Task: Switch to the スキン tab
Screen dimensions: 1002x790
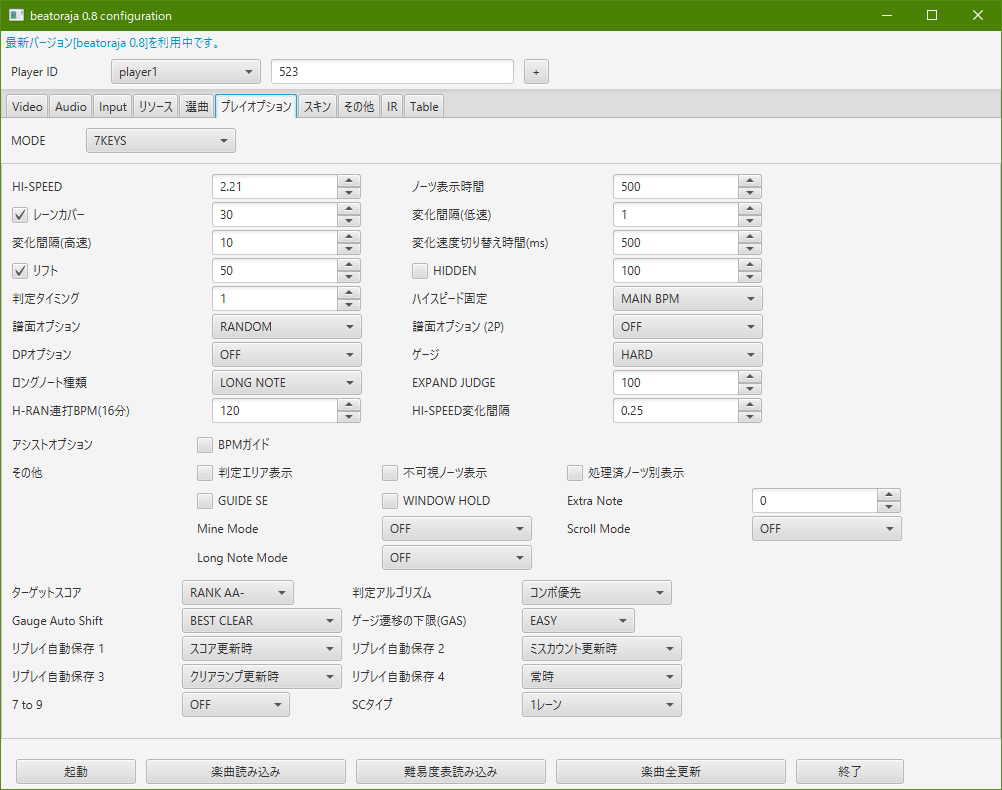Action: (317, 107)
